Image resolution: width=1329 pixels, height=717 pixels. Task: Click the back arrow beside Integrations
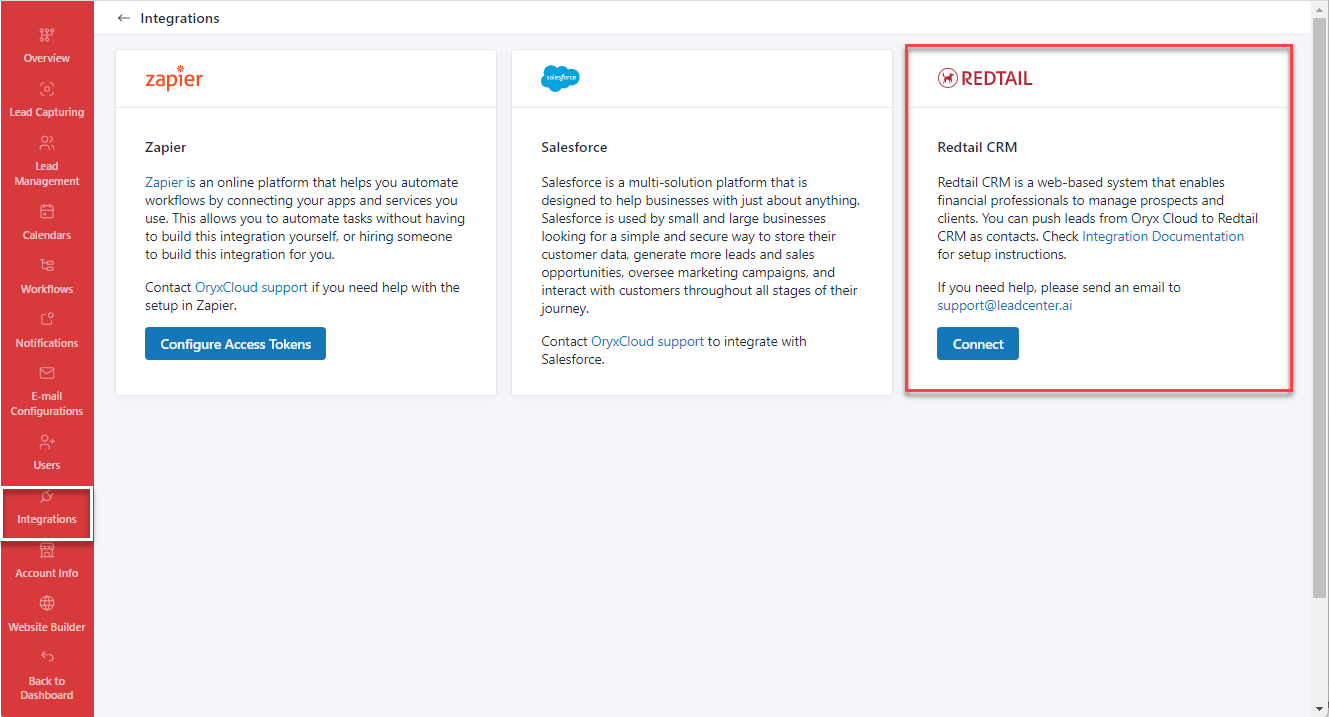coord(124,18)
